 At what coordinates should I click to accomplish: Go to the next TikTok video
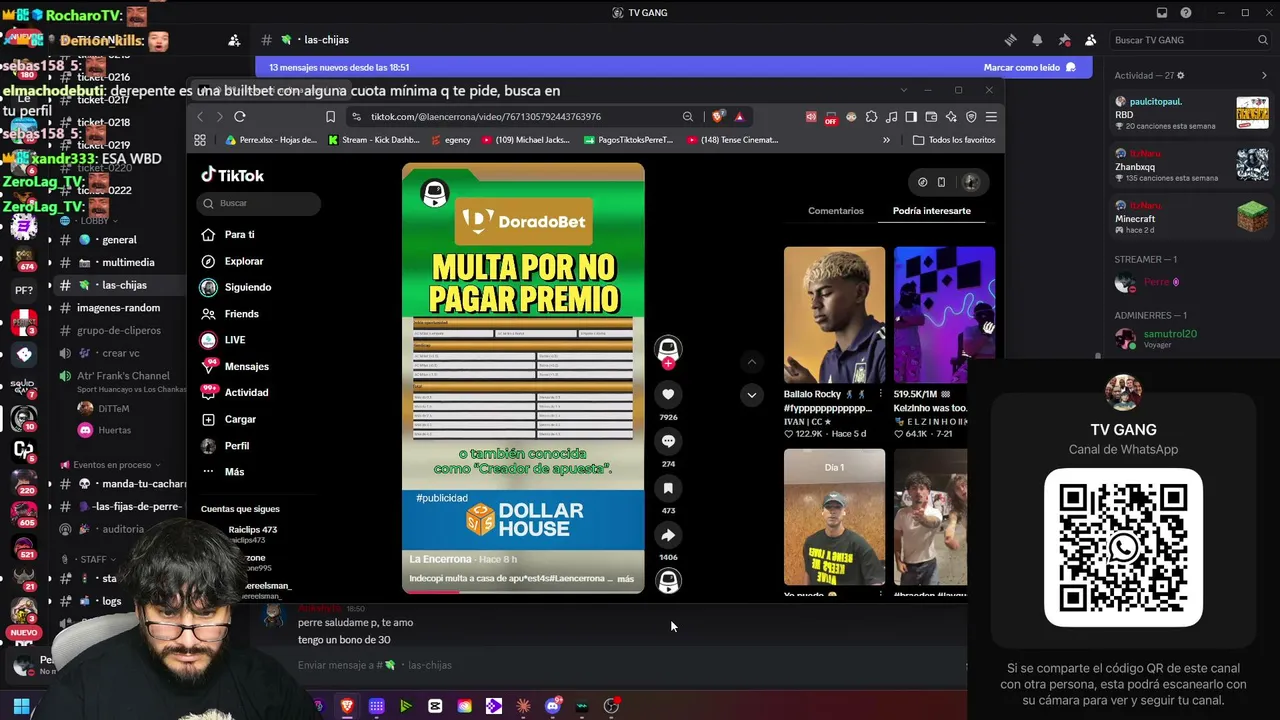point(752,395)
